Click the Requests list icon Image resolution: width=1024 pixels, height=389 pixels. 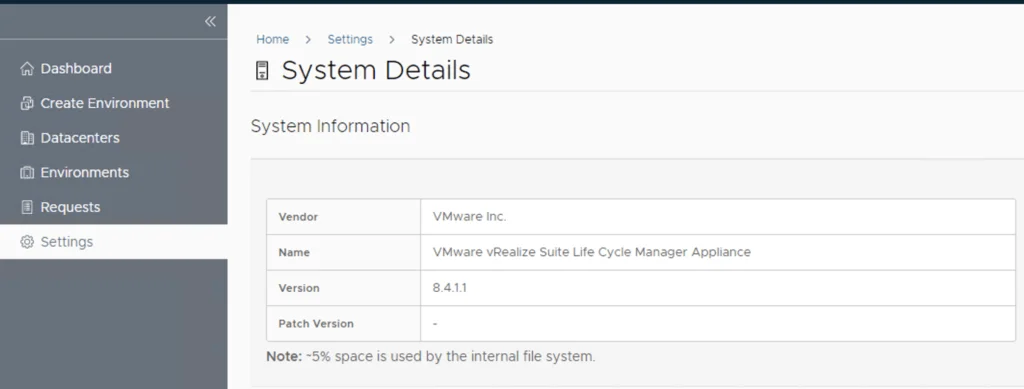click(27, 207)
